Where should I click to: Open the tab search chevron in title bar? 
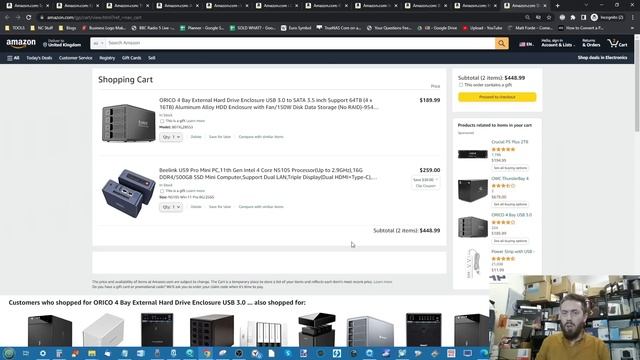[586, 5]
